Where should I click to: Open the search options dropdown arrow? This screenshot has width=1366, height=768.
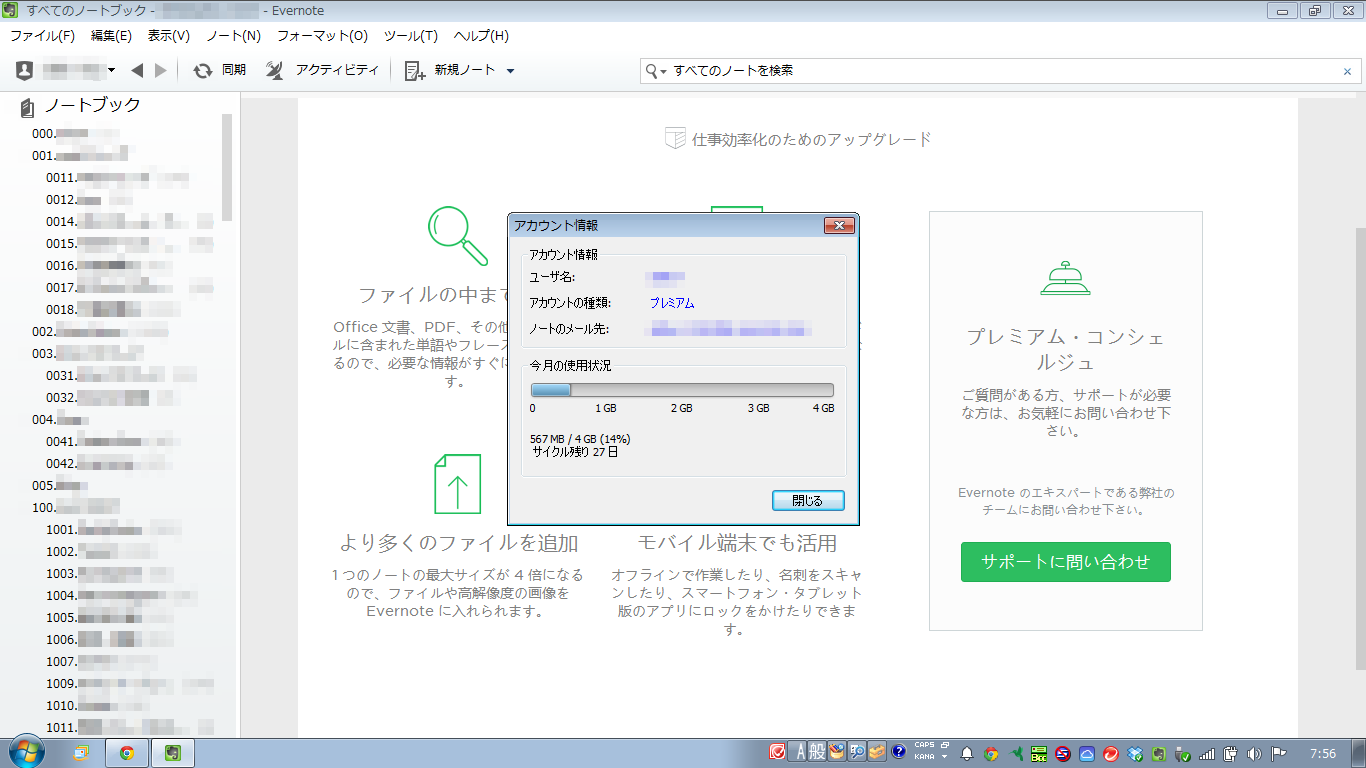[663, 72]
